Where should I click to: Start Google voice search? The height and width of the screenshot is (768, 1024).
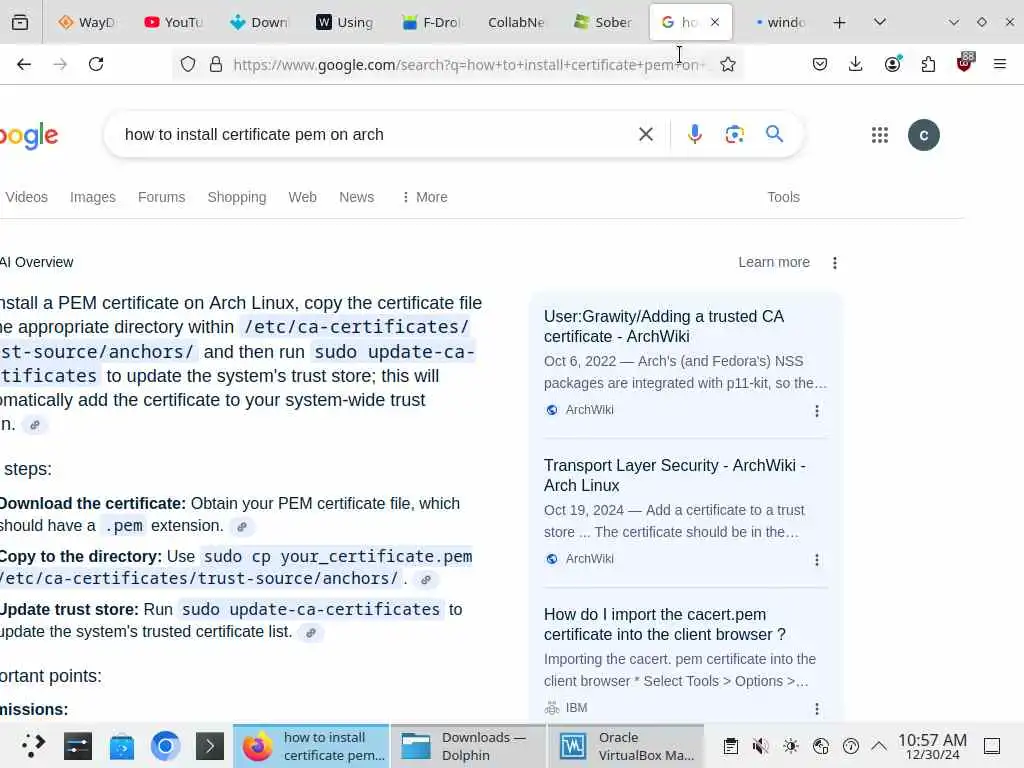(x=695, y=134)
